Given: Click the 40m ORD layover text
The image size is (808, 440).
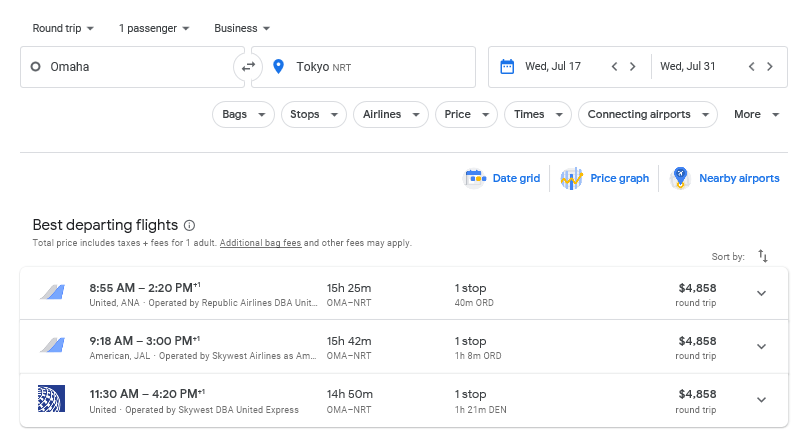Looking at the screenshot, I should click(474, 303).
